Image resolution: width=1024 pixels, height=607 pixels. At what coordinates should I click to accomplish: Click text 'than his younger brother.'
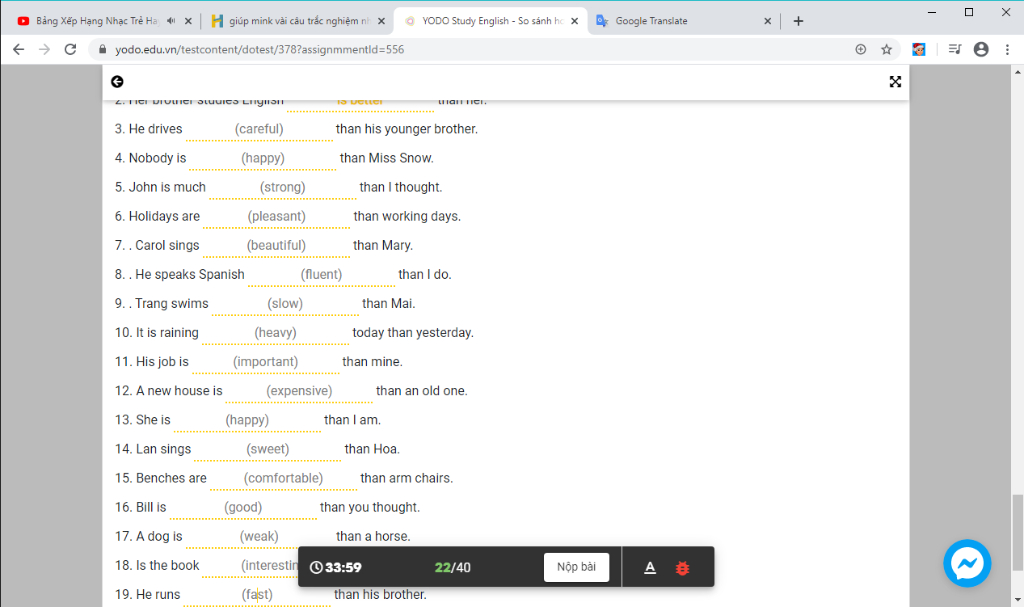(x=407, y=129)
